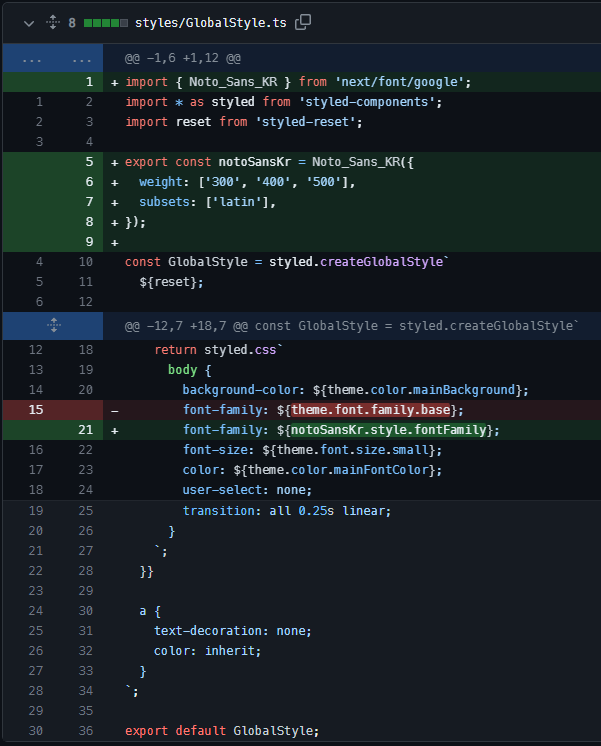The width and height of the screenshot is (601, 746).
Task: Select added line number 5
Action: (89, 162)
